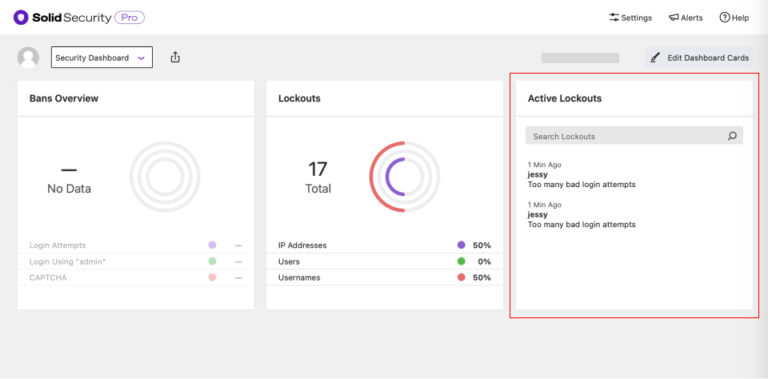Click the pink CAPTCHA color dot

(x=212, y=278)
